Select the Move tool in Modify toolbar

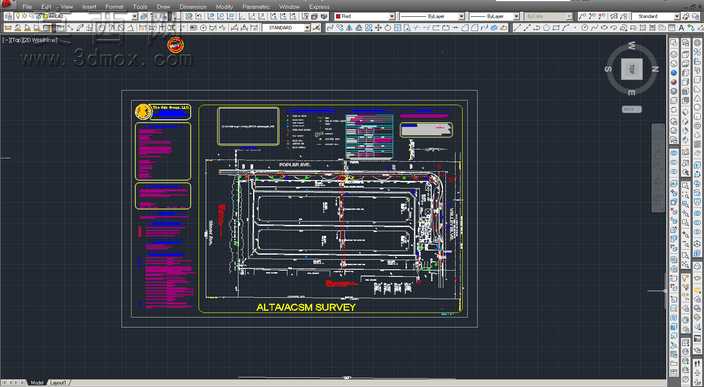[x=378, y=28]
